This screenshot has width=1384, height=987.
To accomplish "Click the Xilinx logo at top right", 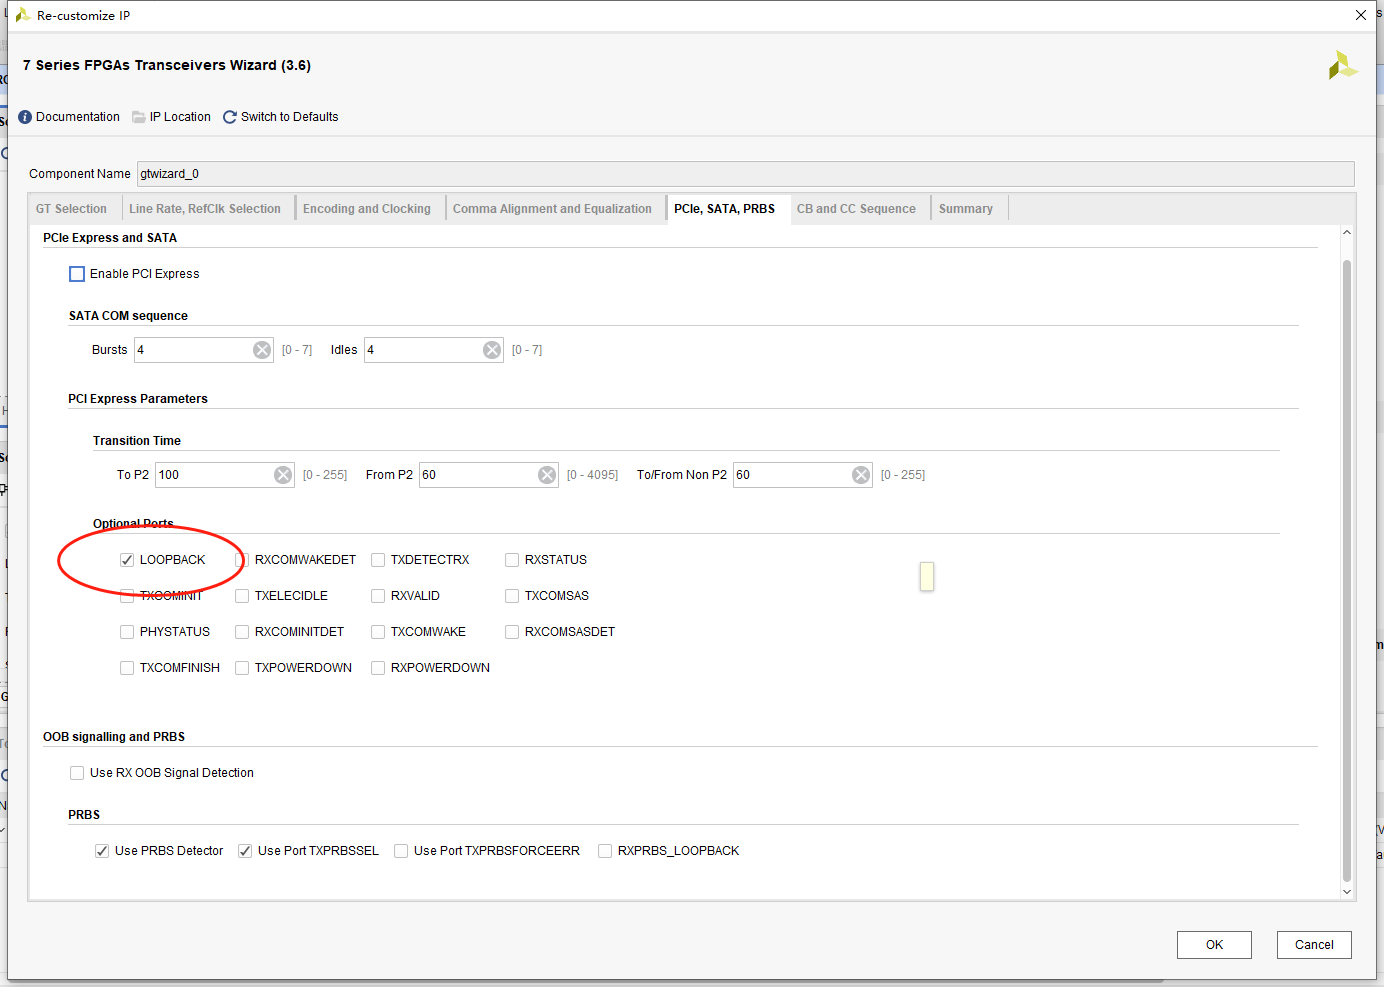I will coord(1342,66).
